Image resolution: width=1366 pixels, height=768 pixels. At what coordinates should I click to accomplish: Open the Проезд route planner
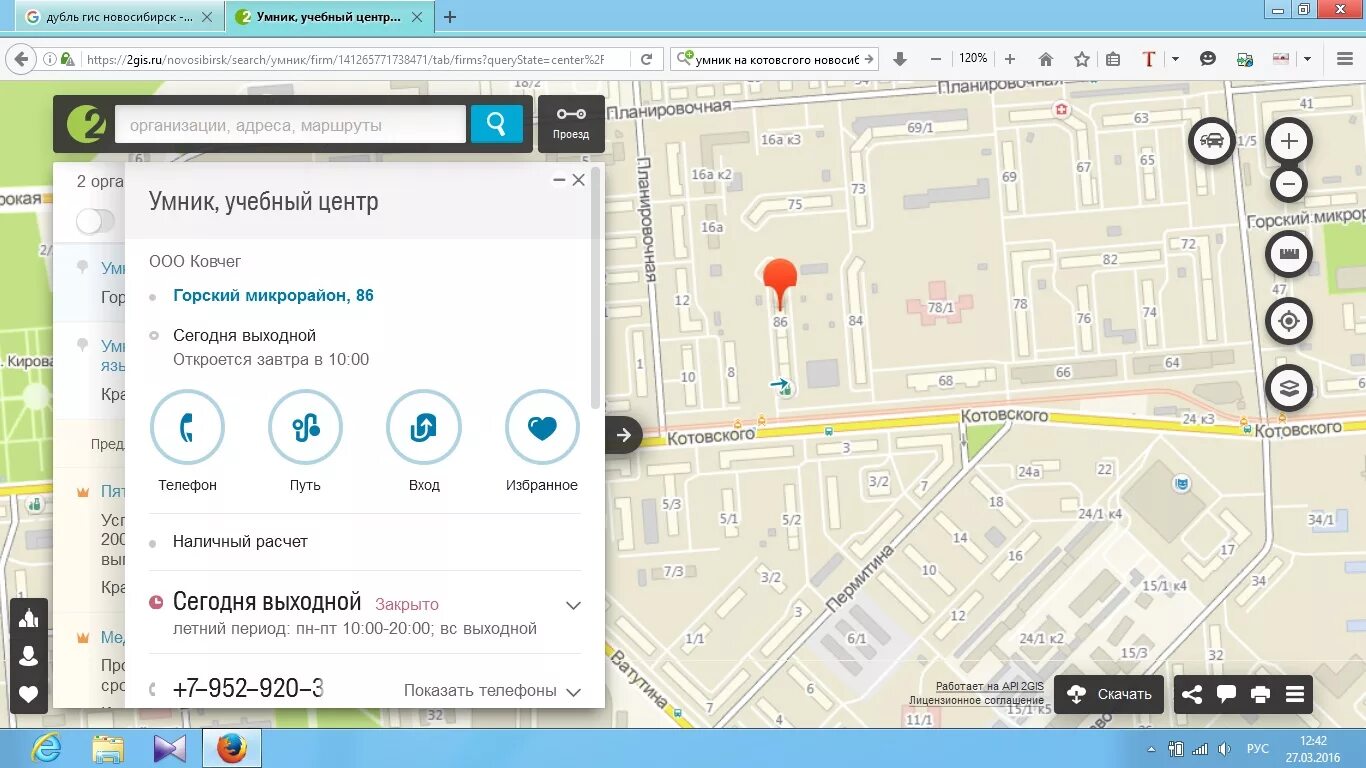point(571,124)
